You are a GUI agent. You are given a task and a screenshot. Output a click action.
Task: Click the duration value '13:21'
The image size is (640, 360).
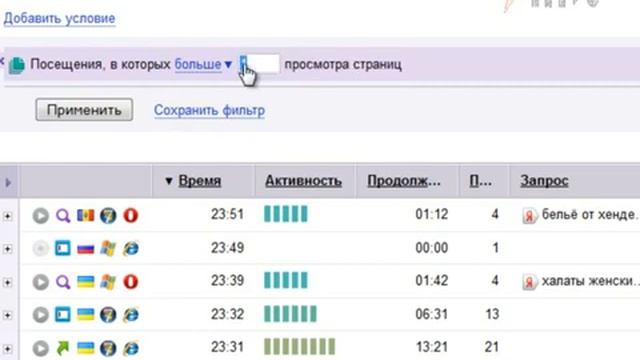[x=432, y=347]
